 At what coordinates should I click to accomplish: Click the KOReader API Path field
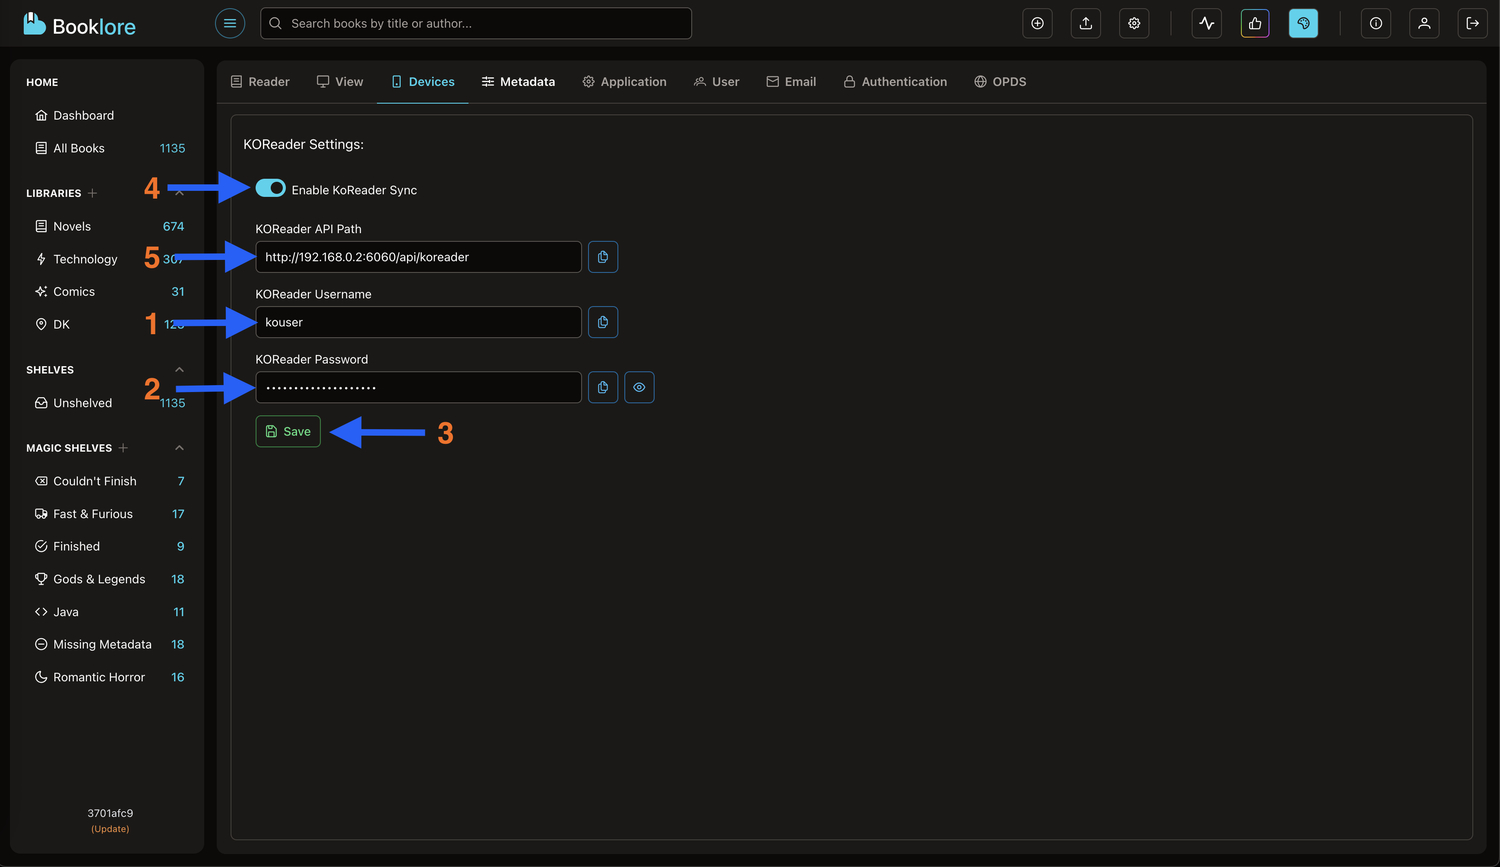pyautogui.click(x=418, y=257)
